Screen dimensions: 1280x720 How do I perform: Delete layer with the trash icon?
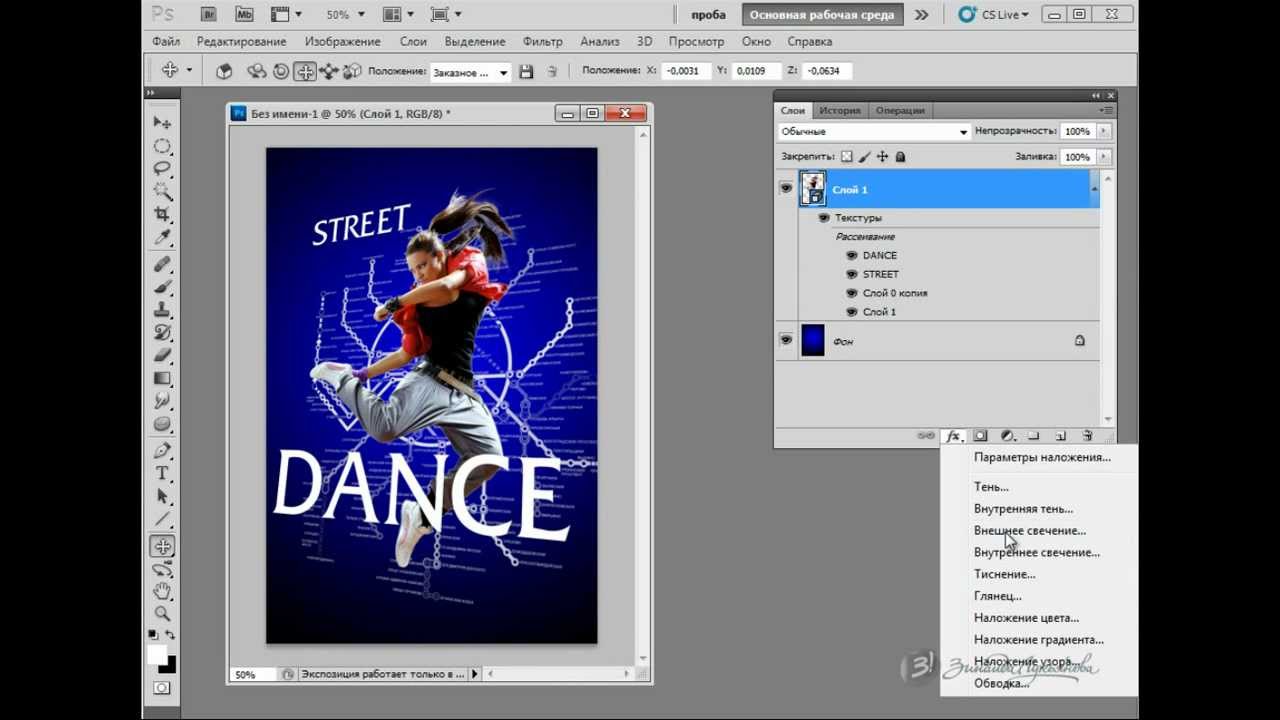[x=1088, y=436]
